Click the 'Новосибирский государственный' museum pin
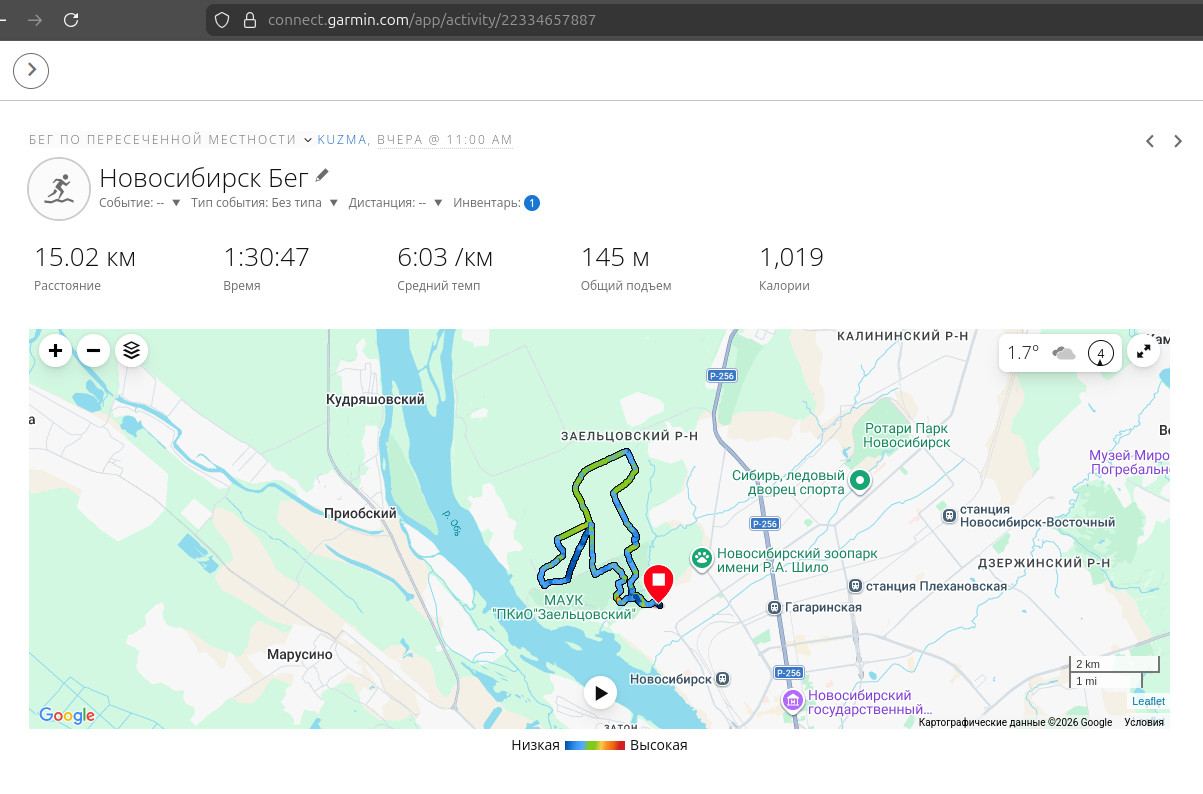1203x794 pixels. (x=792, y=701)
